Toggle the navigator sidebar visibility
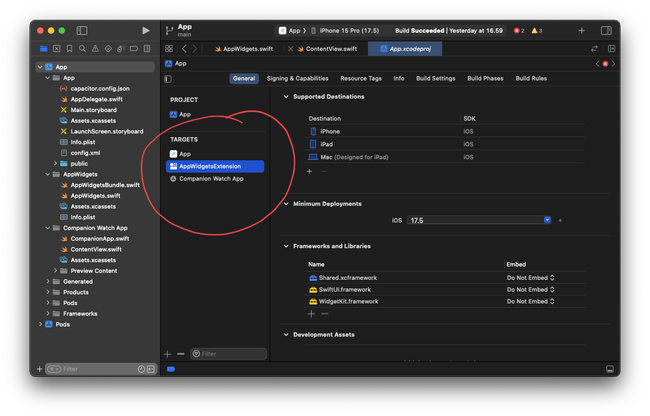The width and height of the screenshot is (650, 416). pyautogui.click(x=82, y=31)
